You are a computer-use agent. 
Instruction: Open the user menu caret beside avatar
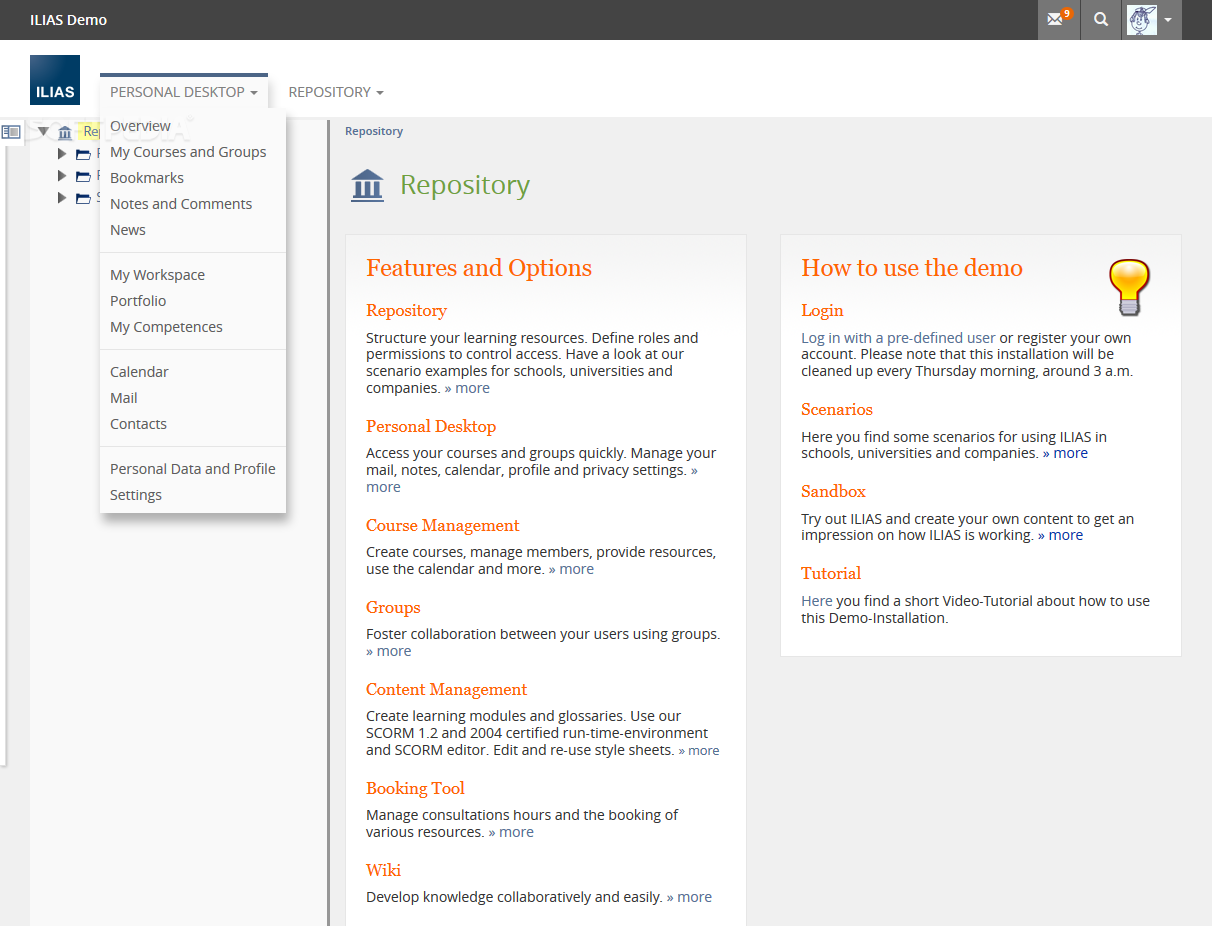click(1168, 20)
